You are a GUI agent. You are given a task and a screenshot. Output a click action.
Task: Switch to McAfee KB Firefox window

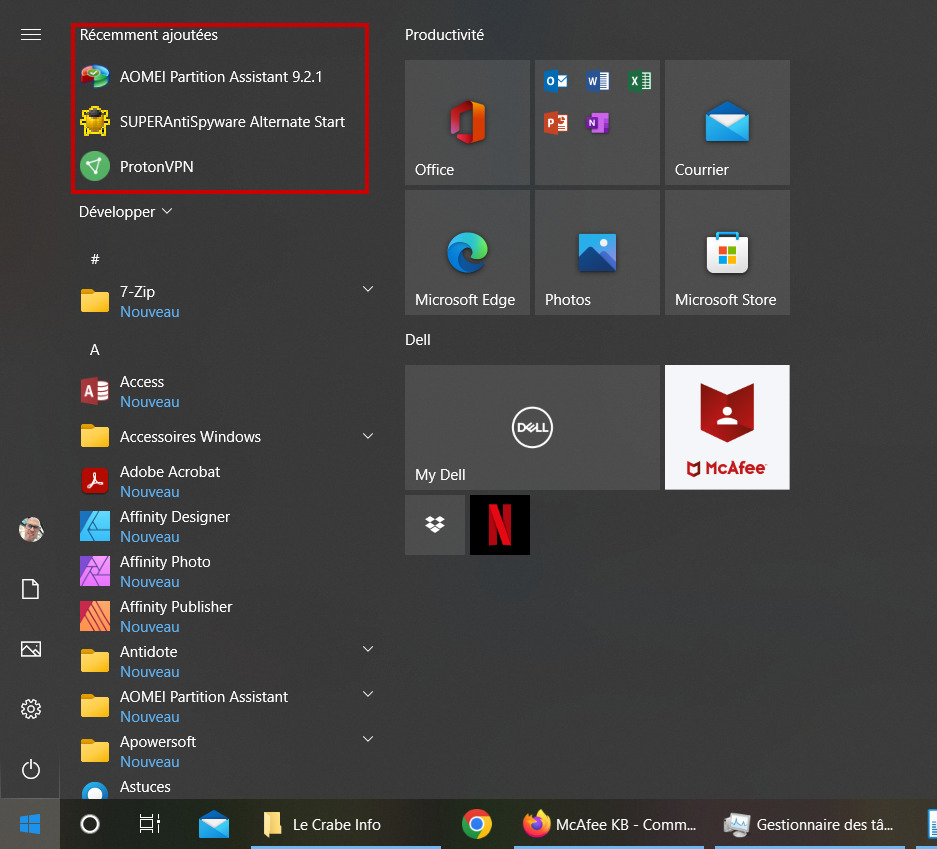[609, 824]
